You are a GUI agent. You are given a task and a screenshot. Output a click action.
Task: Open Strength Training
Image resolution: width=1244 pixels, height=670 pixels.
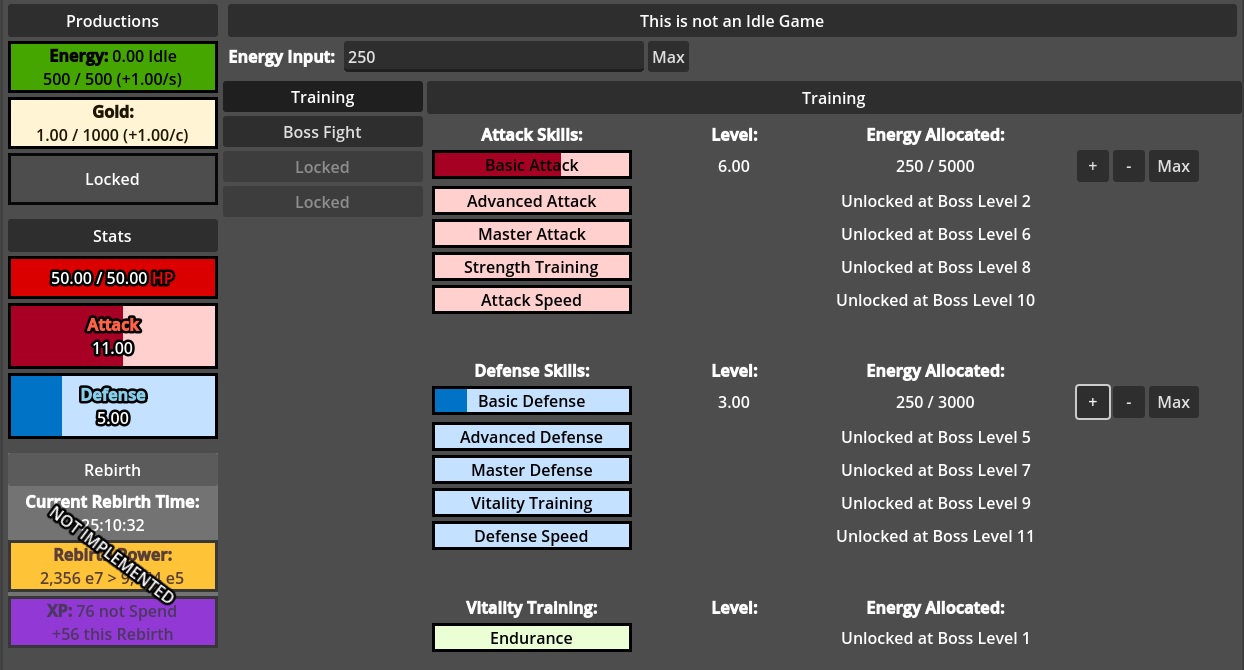[x=531, y=266]
